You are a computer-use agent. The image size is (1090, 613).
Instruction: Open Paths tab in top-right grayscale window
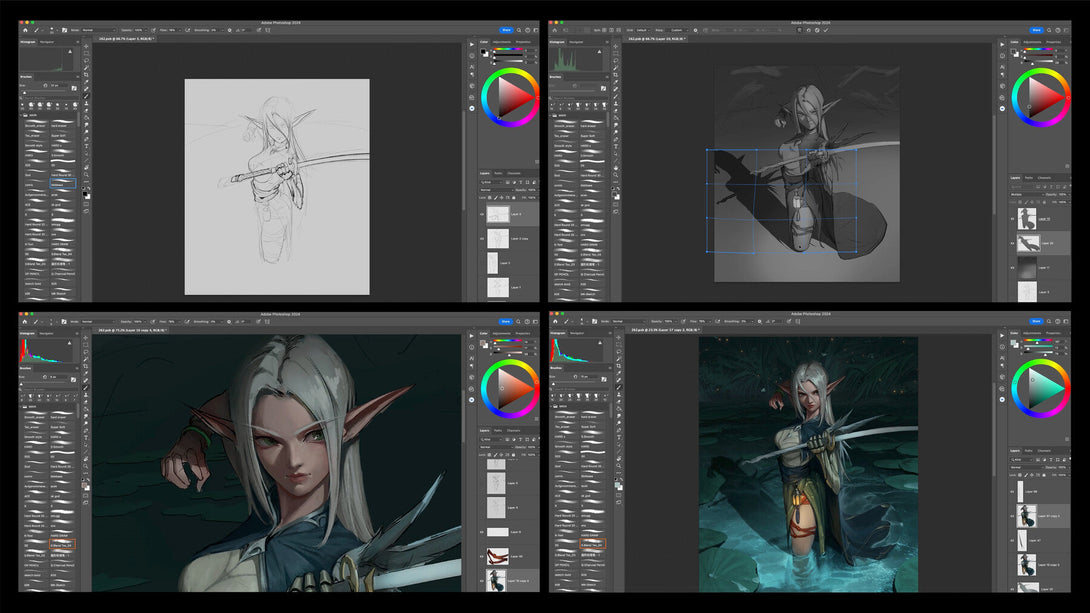point(1028,178)
